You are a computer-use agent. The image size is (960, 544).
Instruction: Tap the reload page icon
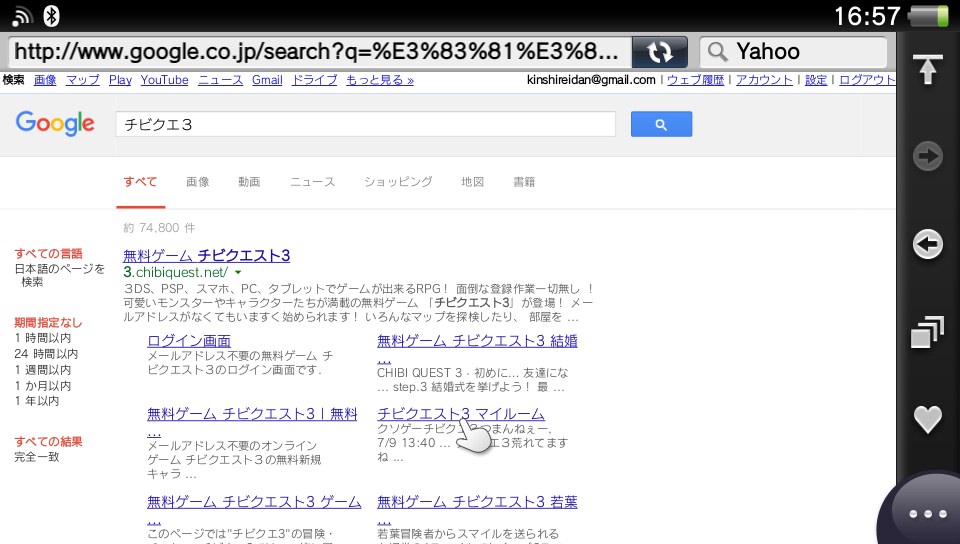[x=659, y=52]
